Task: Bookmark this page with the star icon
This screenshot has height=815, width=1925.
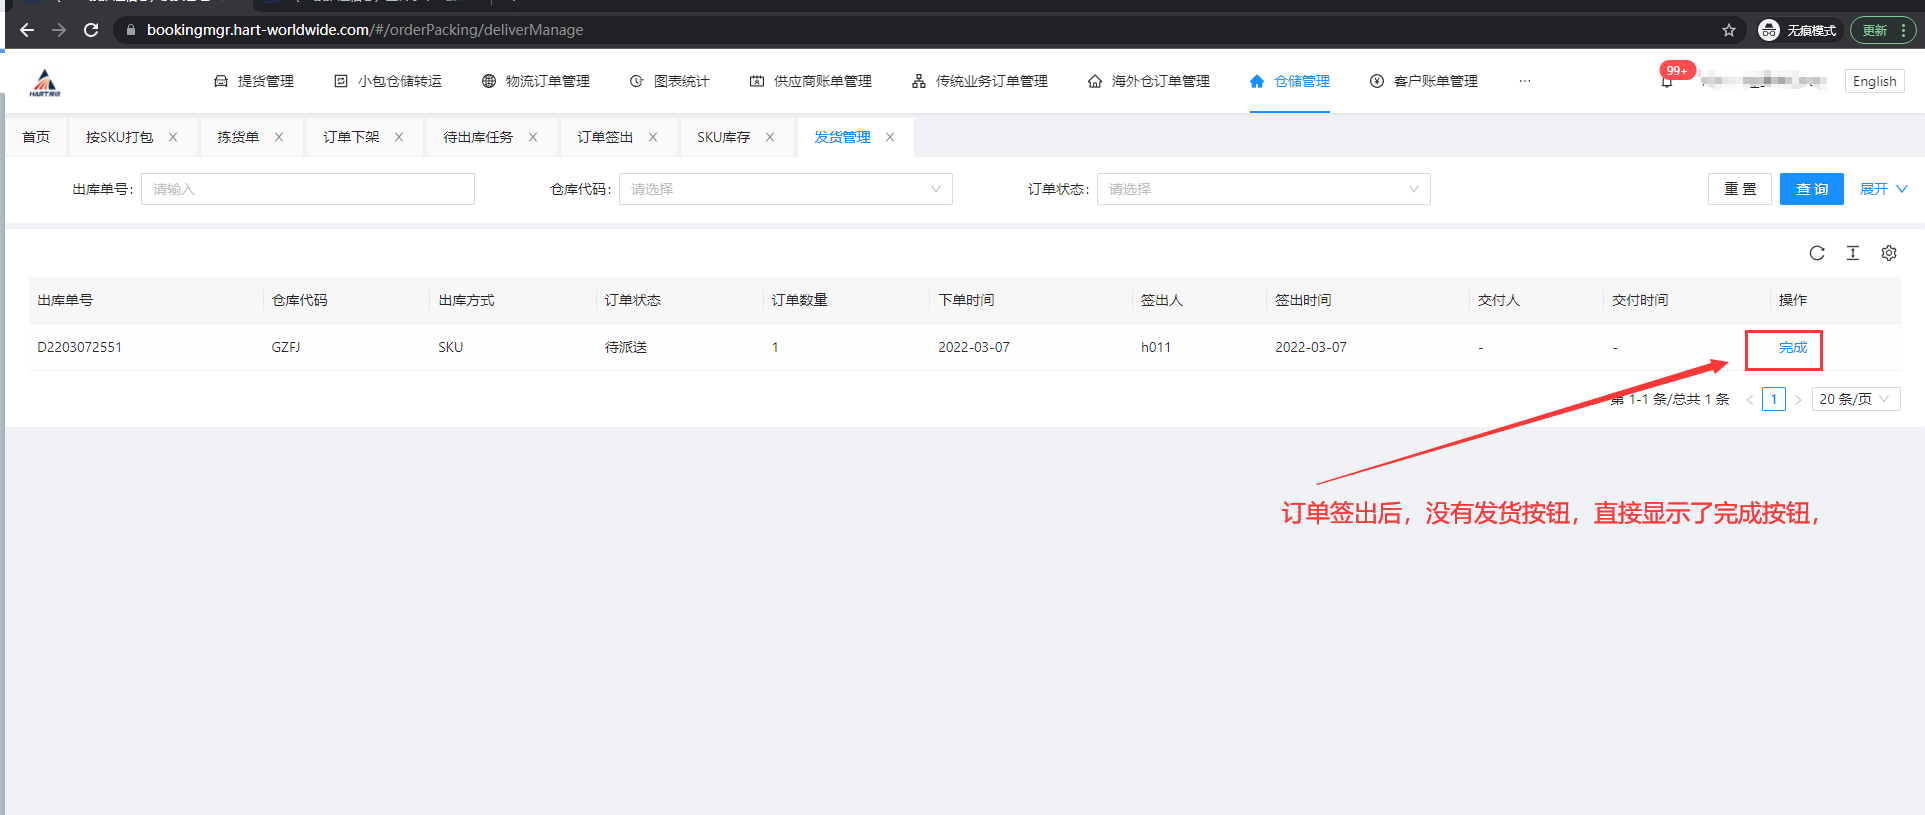Action: coord(1728,30)
